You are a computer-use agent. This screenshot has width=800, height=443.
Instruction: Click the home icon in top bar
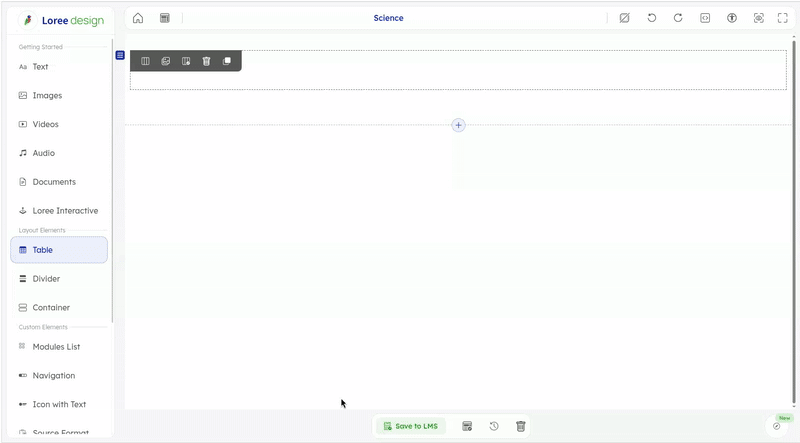(138, 18)
